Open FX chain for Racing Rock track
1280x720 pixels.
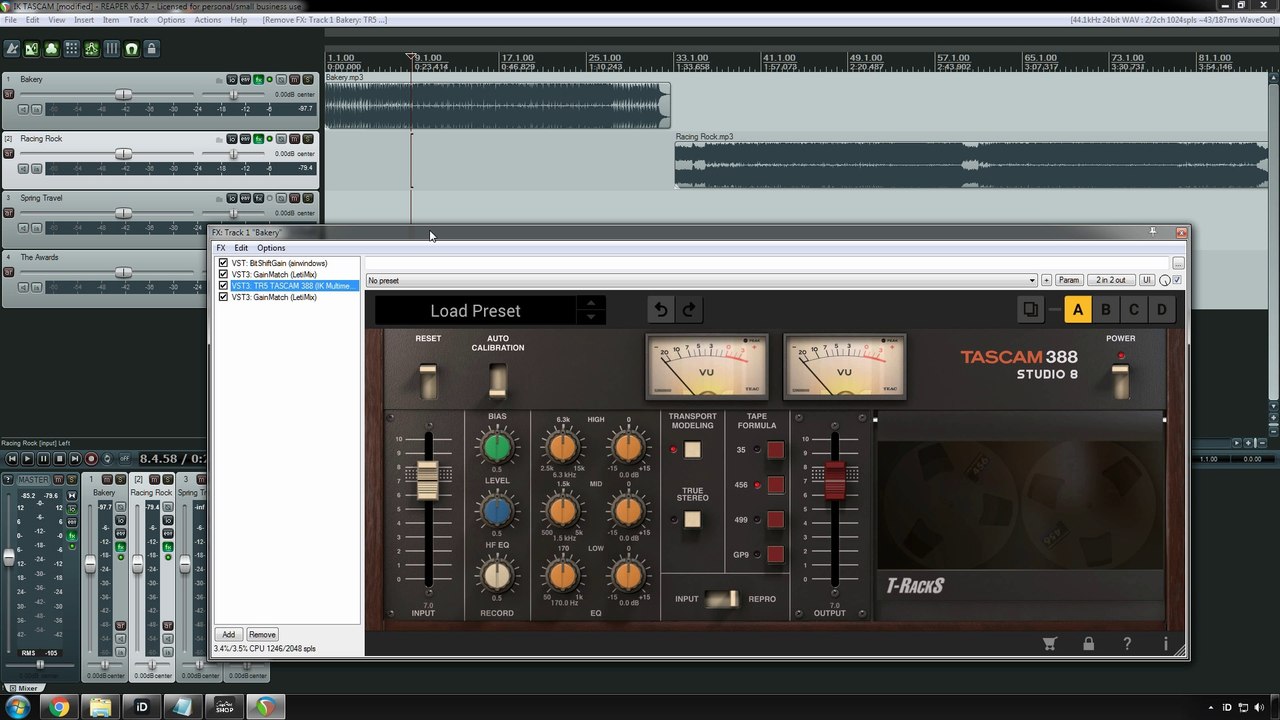[258, 139]
